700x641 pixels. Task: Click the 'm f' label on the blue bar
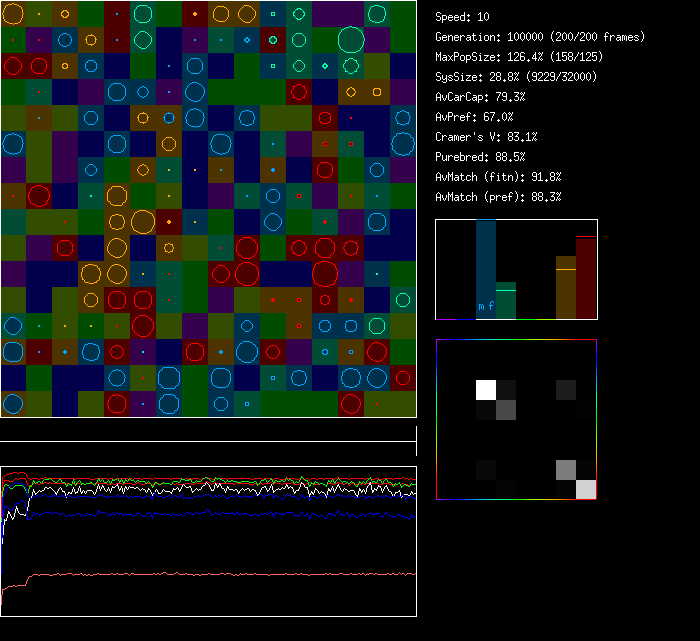click(x=486, y=307)
